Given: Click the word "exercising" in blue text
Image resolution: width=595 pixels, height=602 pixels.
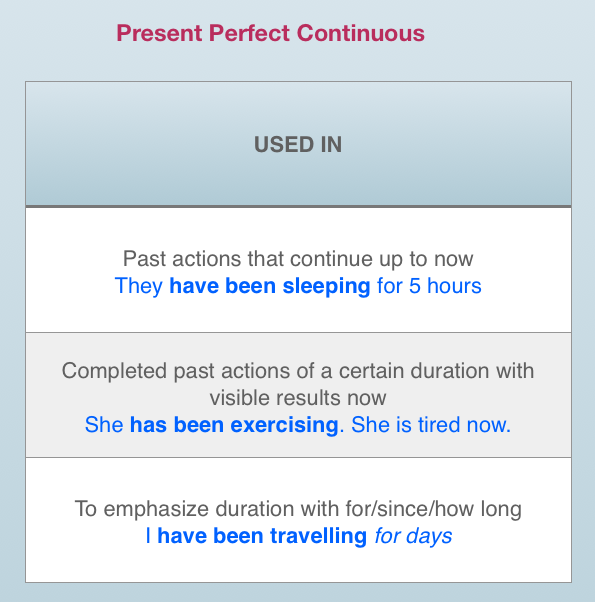Looking at the screenshot, I should (284, 425).
